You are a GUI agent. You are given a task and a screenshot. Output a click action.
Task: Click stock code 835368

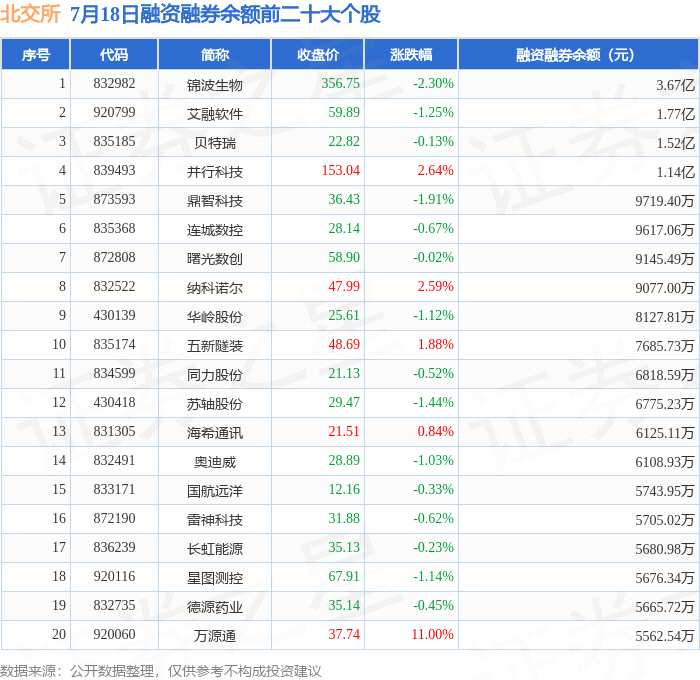pos(114,229)
